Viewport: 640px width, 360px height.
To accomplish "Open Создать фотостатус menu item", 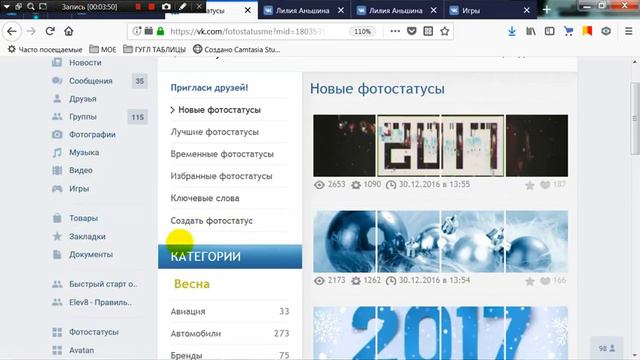I will coord(211,220).
